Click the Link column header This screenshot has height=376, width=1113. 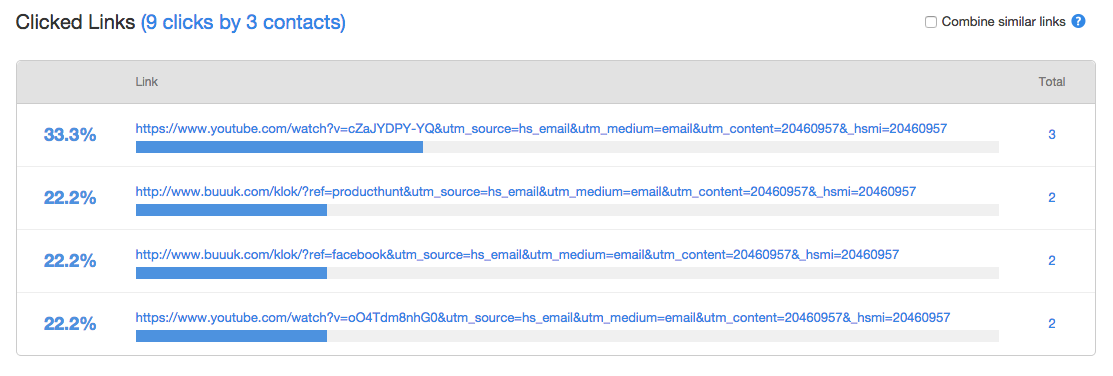click(147, 82)
